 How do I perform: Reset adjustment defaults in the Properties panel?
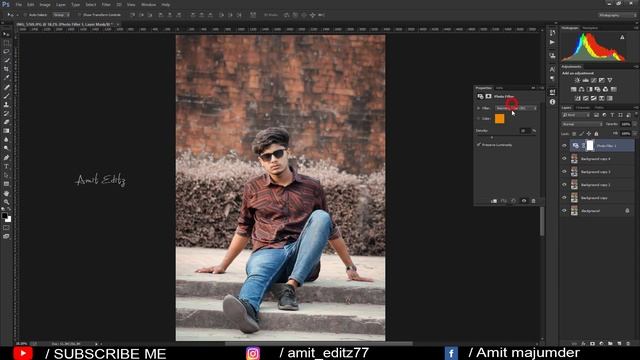(513, 201)
